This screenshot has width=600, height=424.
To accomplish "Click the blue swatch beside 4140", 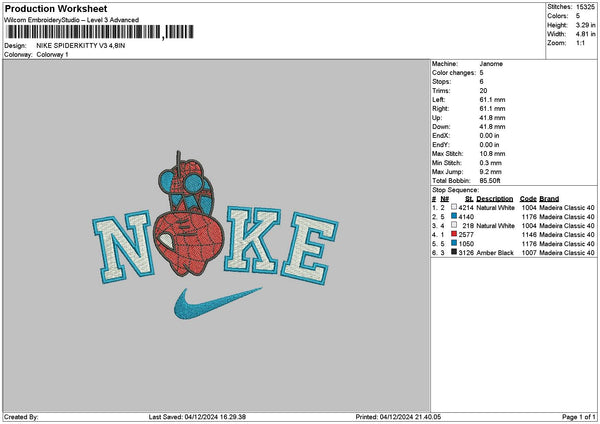I will click(454, 216).
